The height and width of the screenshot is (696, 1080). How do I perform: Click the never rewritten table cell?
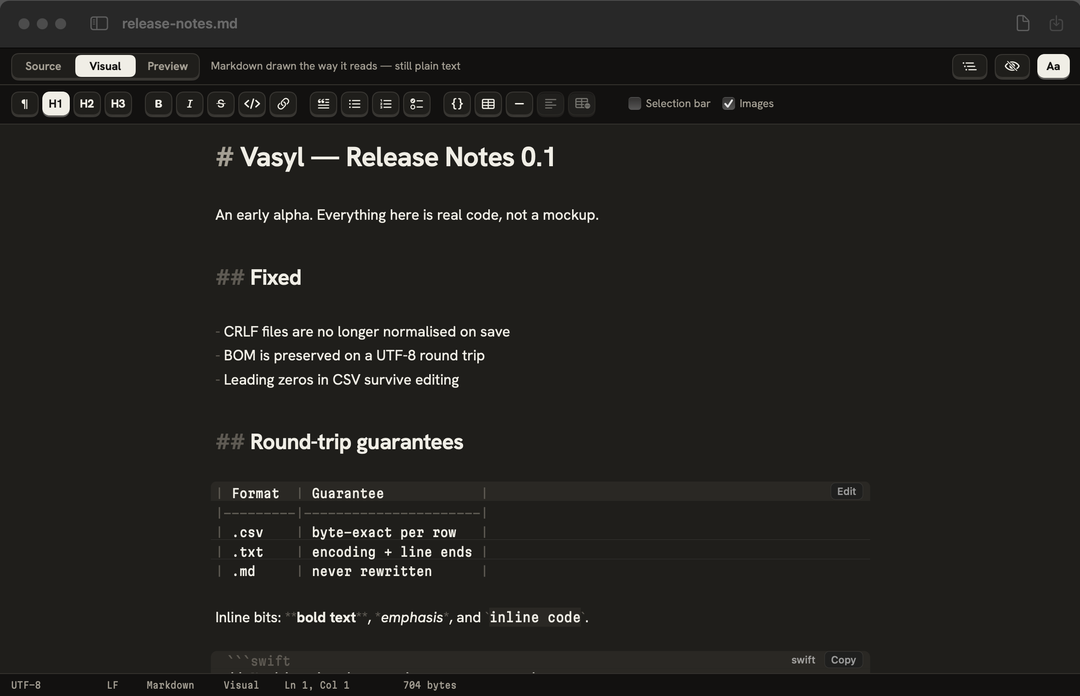372,571
